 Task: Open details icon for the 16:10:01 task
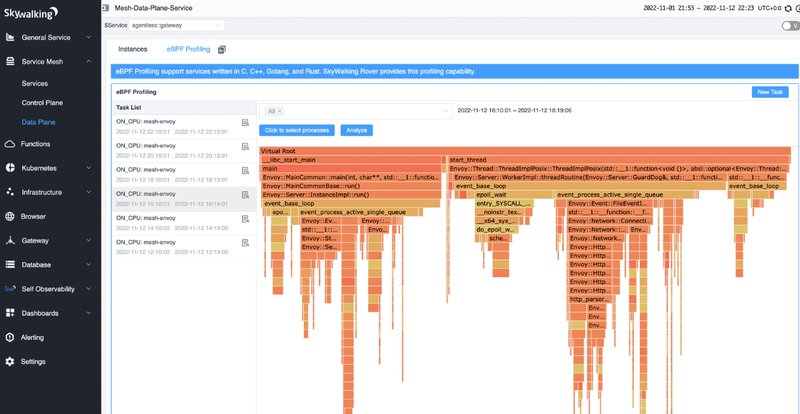(x=245, y=195)
